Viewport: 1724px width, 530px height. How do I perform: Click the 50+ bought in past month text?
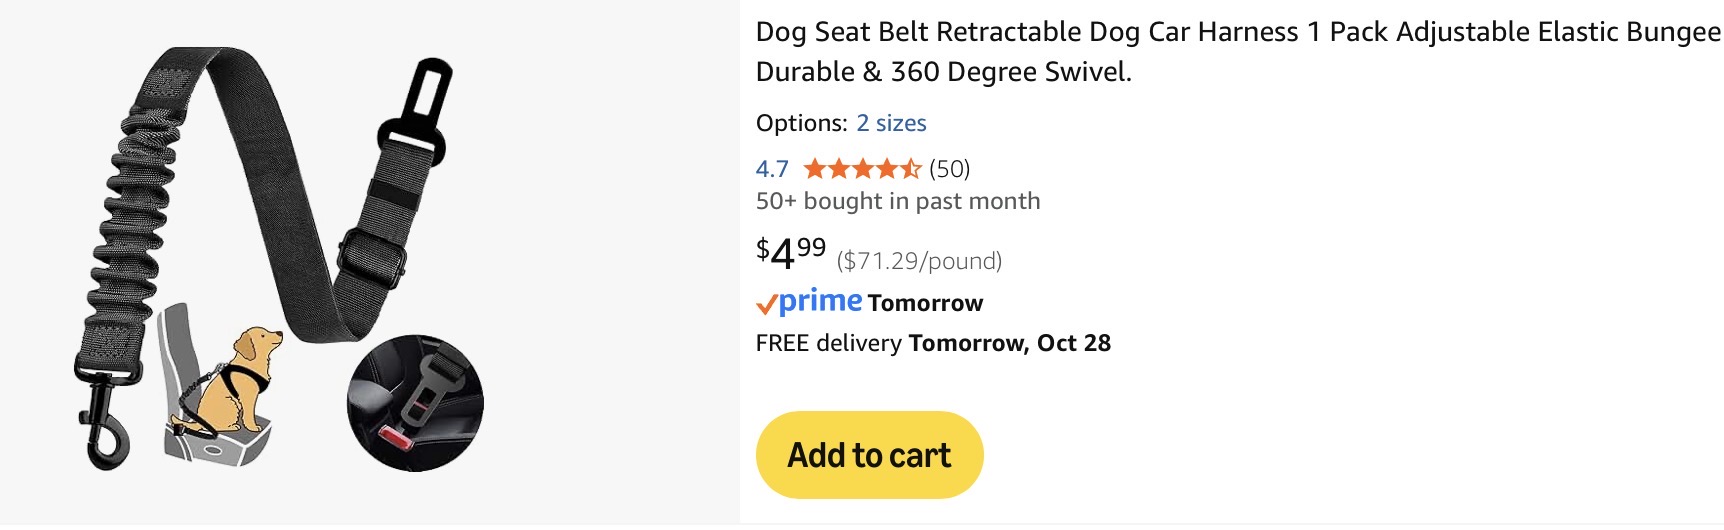click(898, 201)
